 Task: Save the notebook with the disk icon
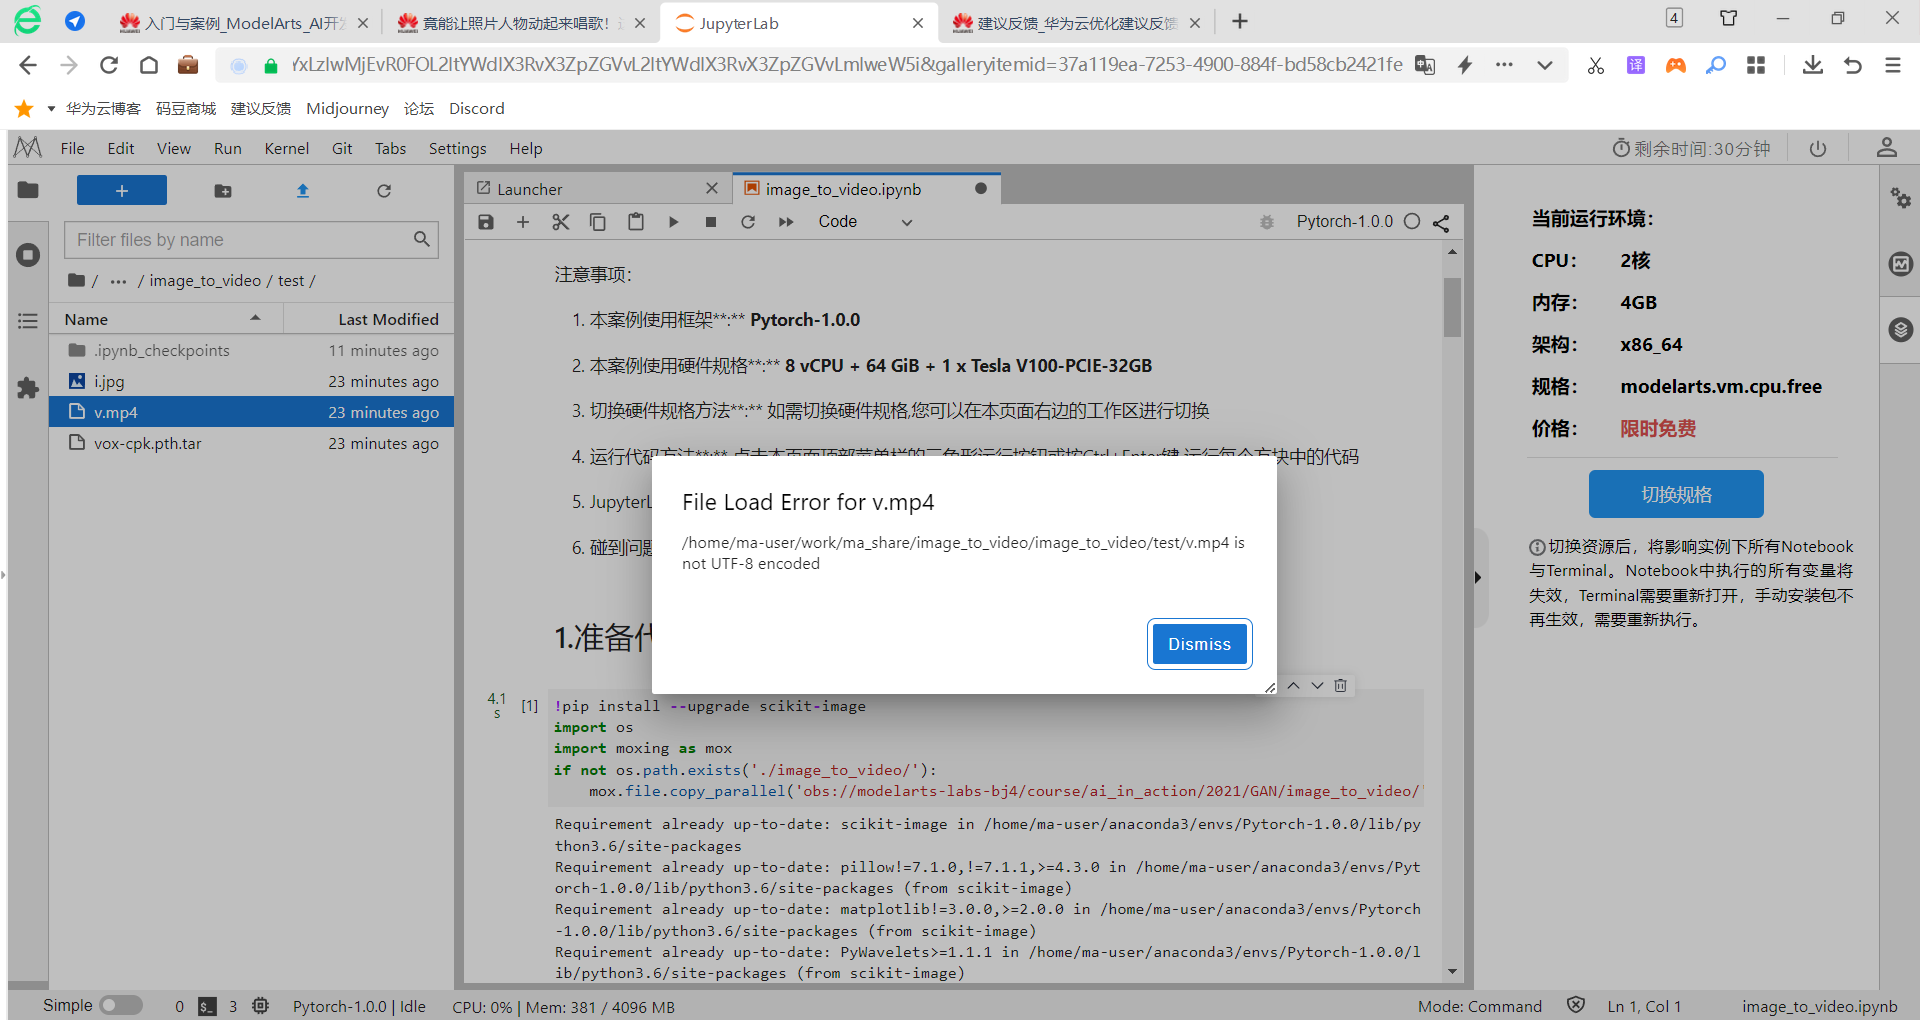click(486, 222)
